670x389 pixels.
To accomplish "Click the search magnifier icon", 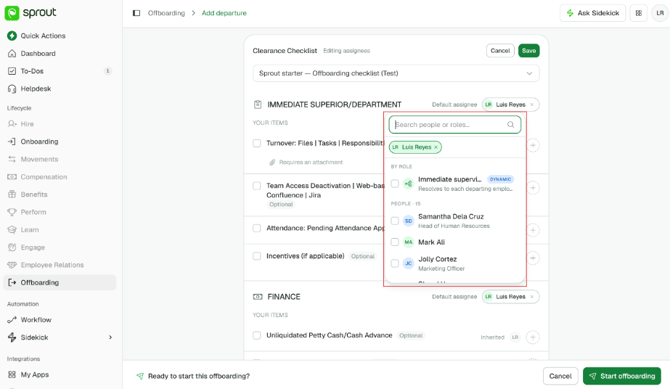I will (x=511, y=125).
